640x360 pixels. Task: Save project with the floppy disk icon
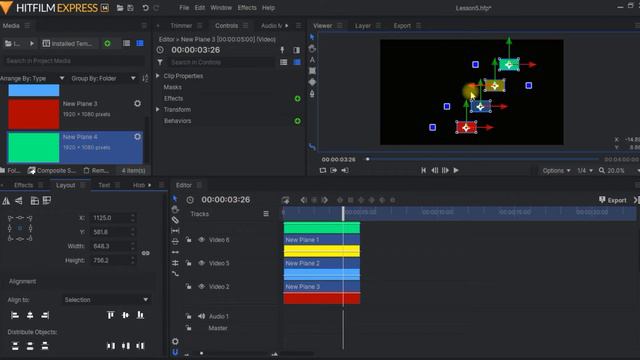(x=131, y=8)
